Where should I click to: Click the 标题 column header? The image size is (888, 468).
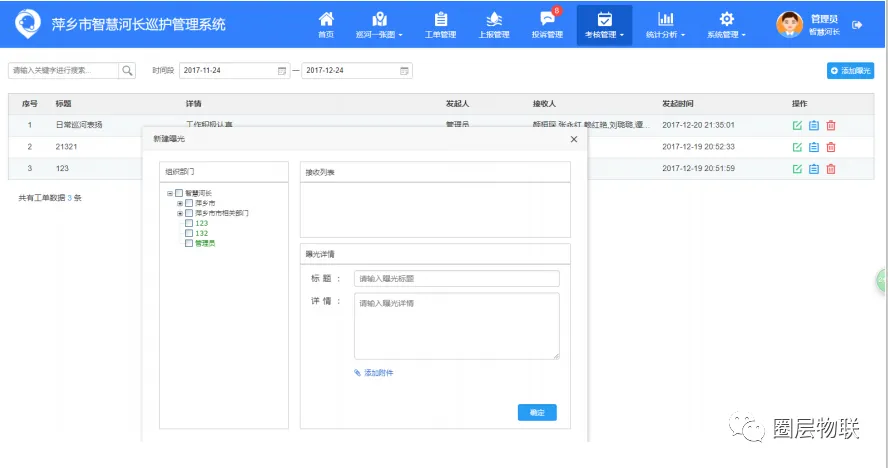63,104
